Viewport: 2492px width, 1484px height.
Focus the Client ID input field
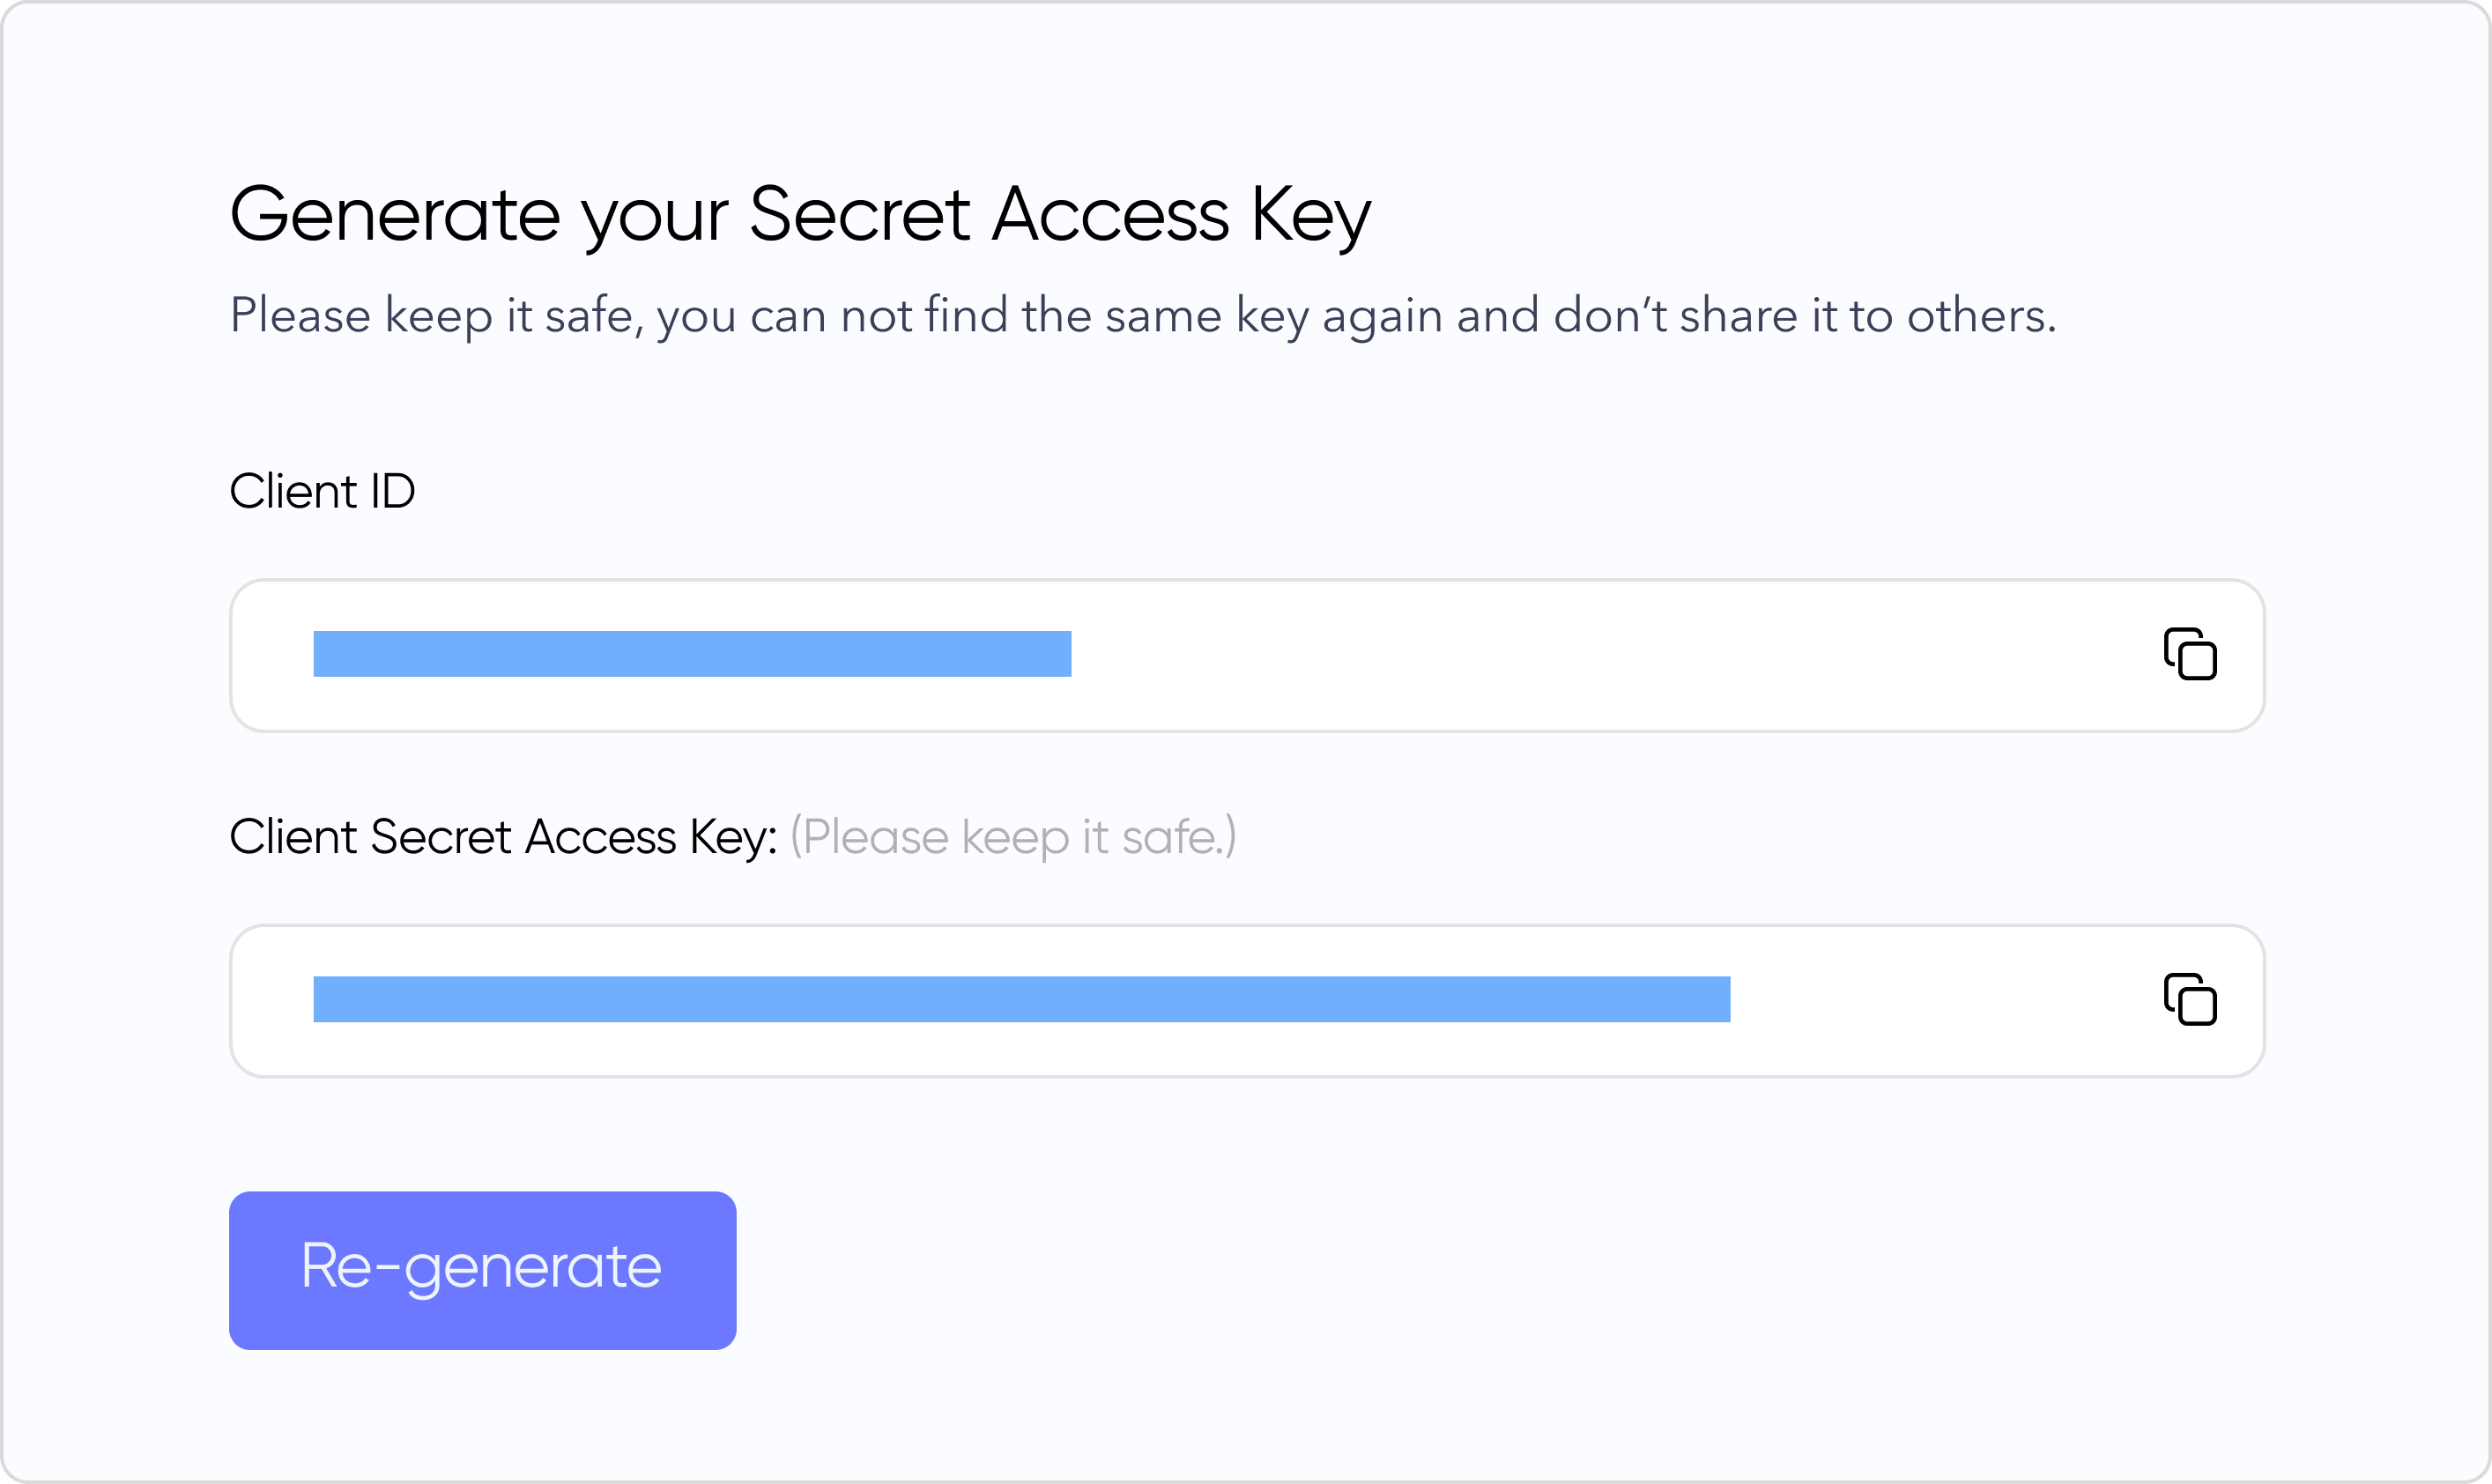[1600, 656]
